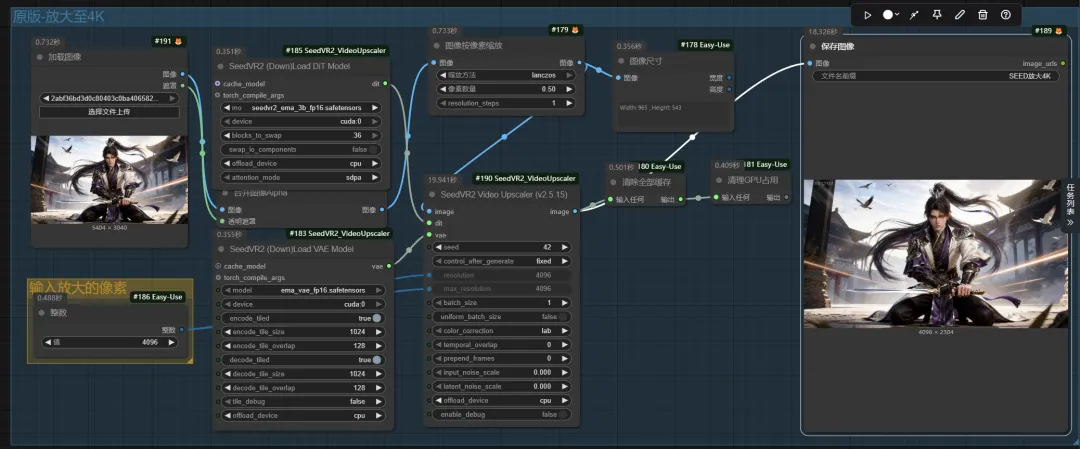Image resolution: width=1080 pixels, height=449 pixels.
Task: Click 宽度 output socket on 图像尺寸
Action: click(x=729, y=78)
